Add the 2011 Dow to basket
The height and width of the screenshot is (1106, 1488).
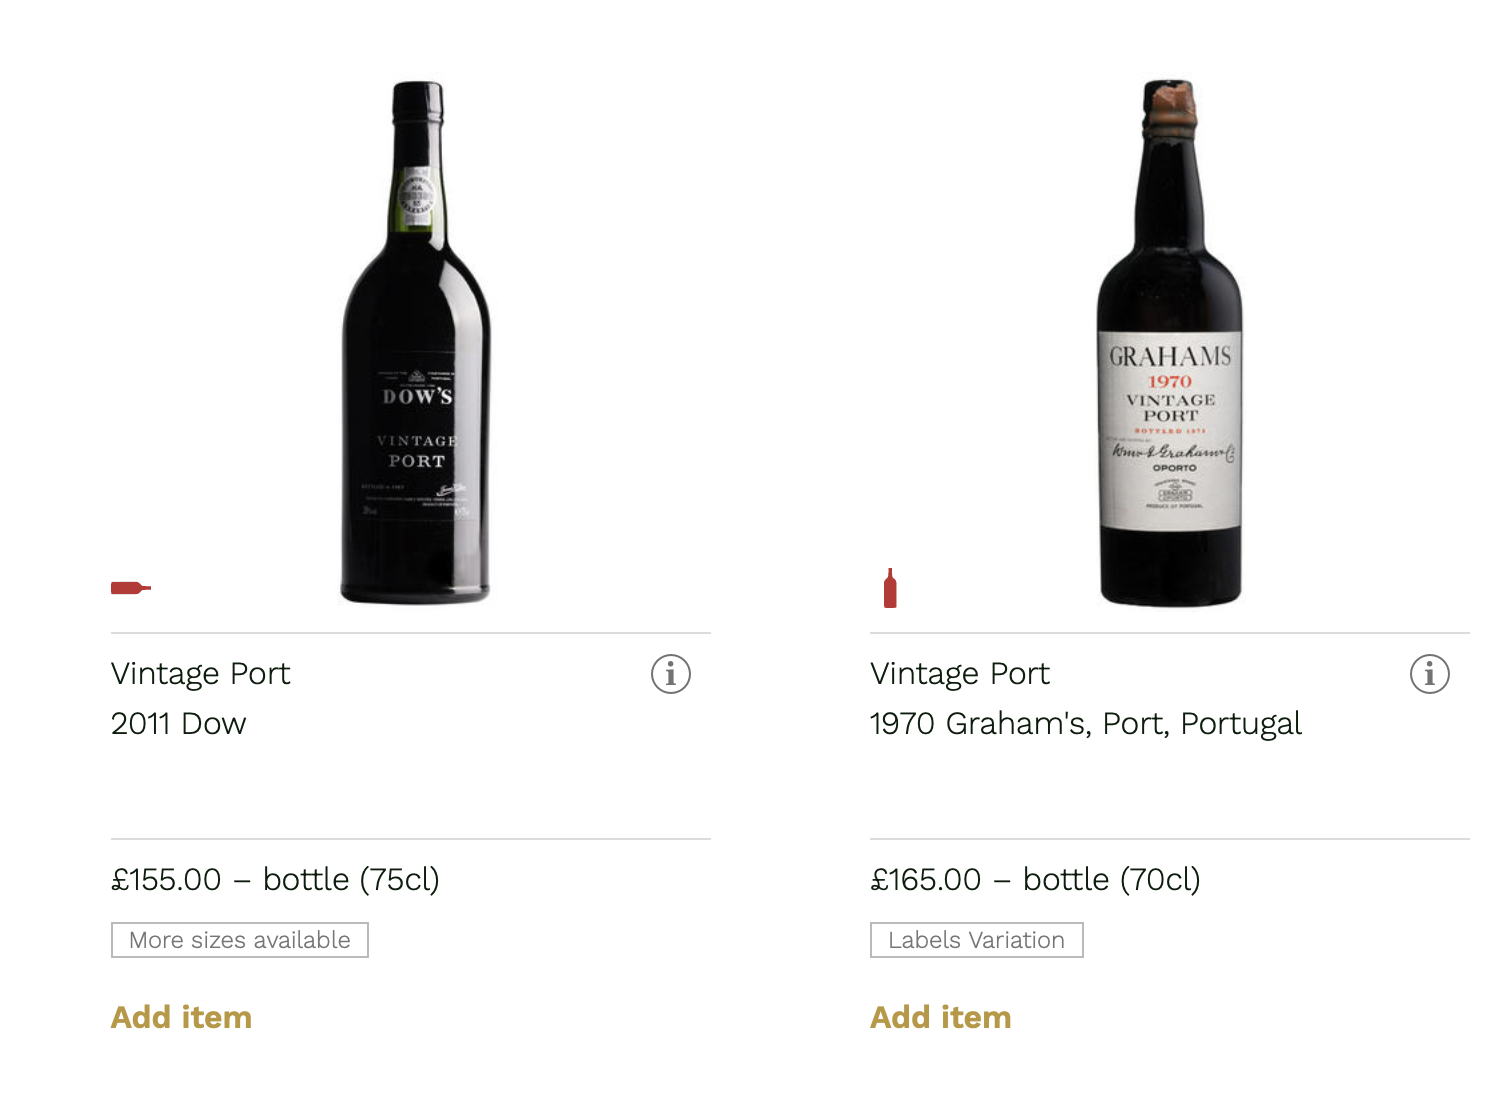(181, 1017)
